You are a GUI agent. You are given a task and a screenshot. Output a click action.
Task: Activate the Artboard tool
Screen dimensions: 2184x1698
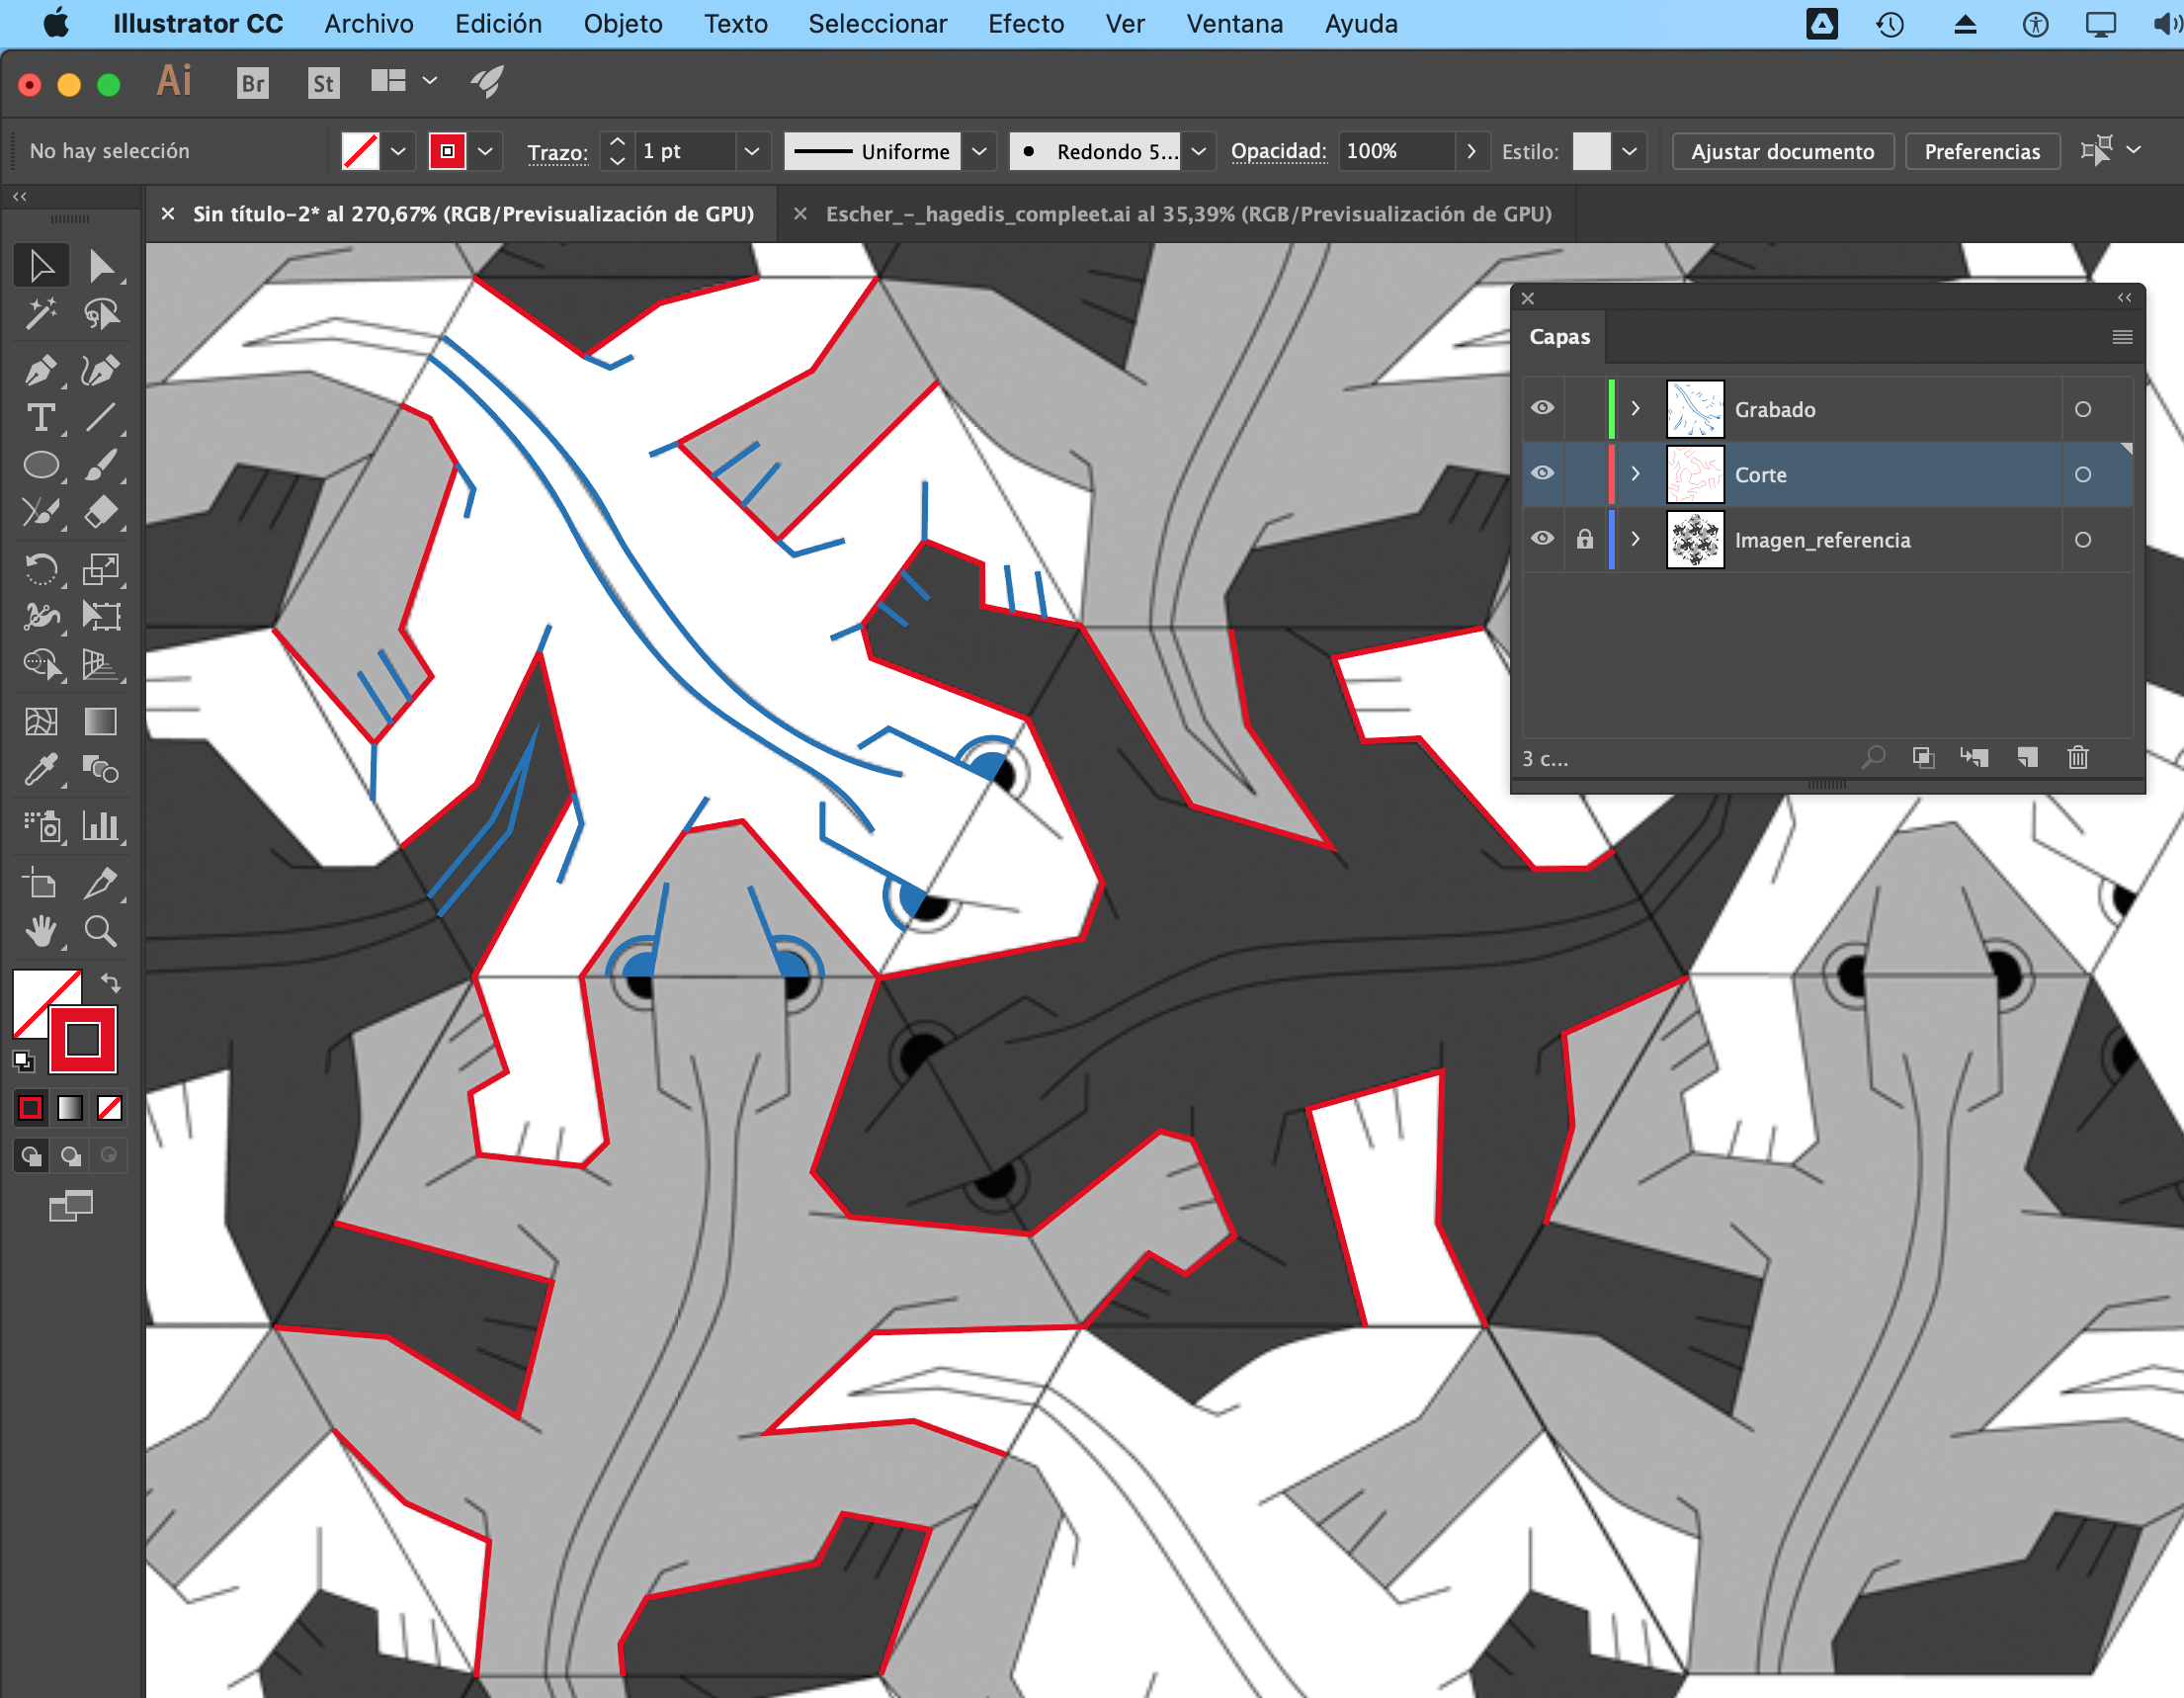coord(41,883)
